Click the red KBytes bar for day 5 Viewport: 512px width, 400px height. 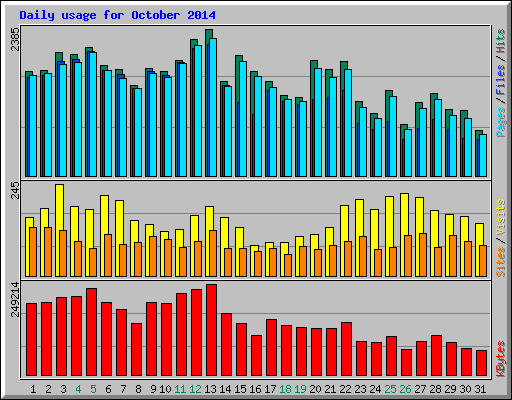pyautogui.click(x=91, y=332)
